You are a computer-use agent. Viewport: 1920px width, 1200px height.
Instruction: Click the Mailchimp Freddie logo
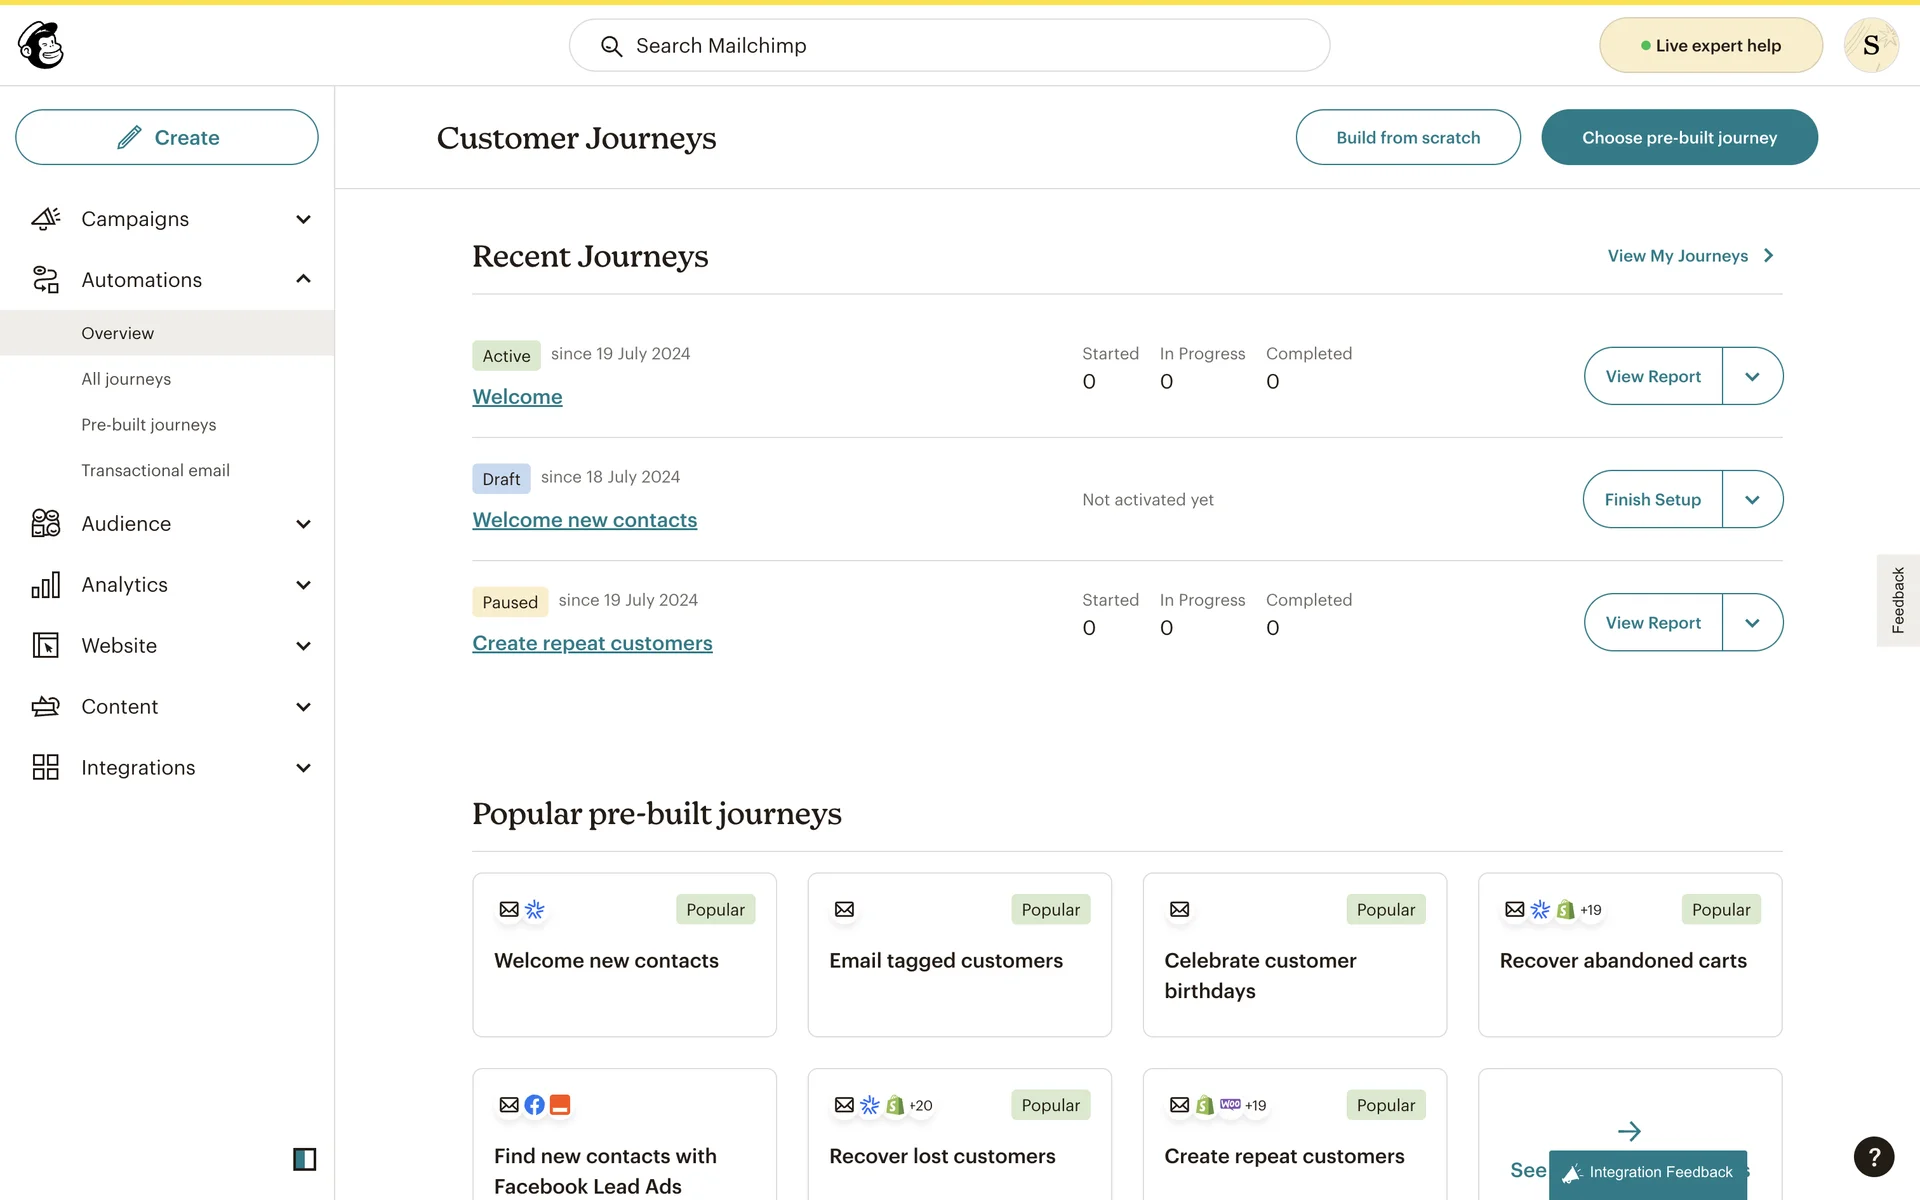[x=41, y=45]
